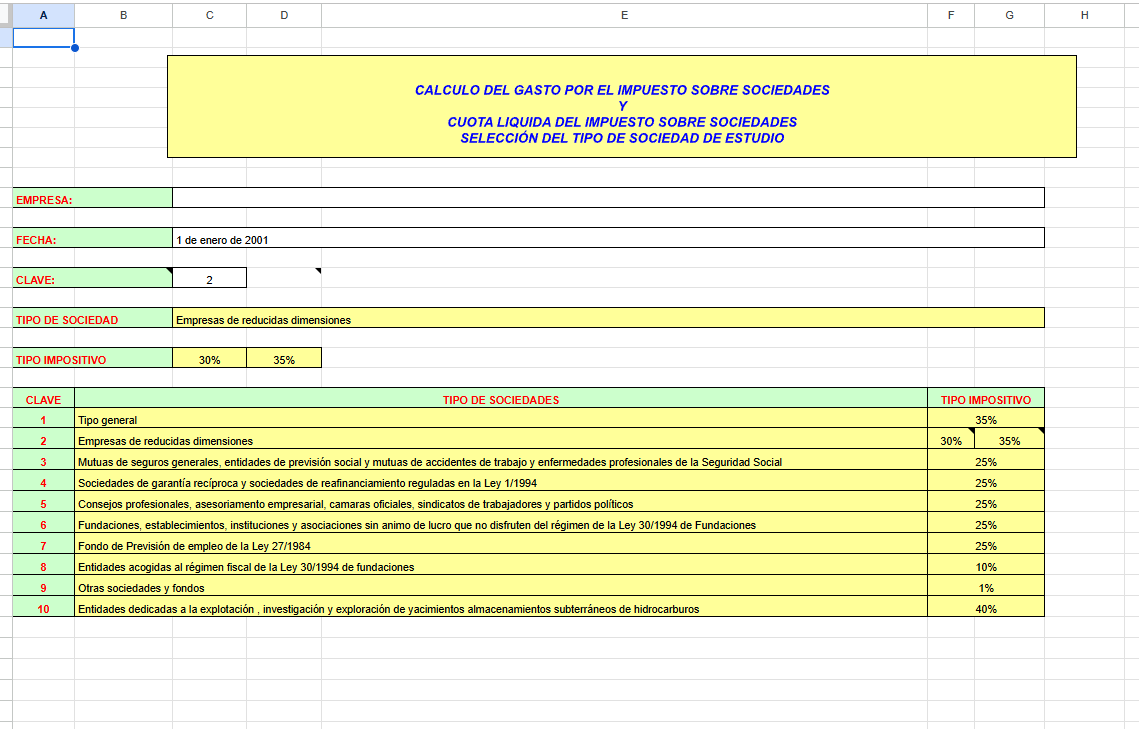This screenshot has height=729, width=1139.
Task: Click the select-all corner box
Action: 6,15
